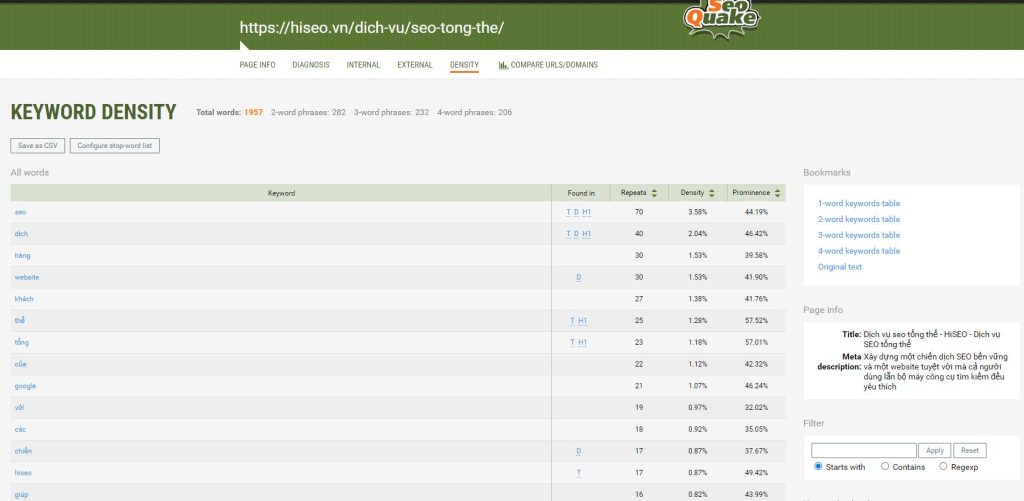Click the T indicator in the hiseo row
The height and width of the screenshot is (501, 1024).
578,472
